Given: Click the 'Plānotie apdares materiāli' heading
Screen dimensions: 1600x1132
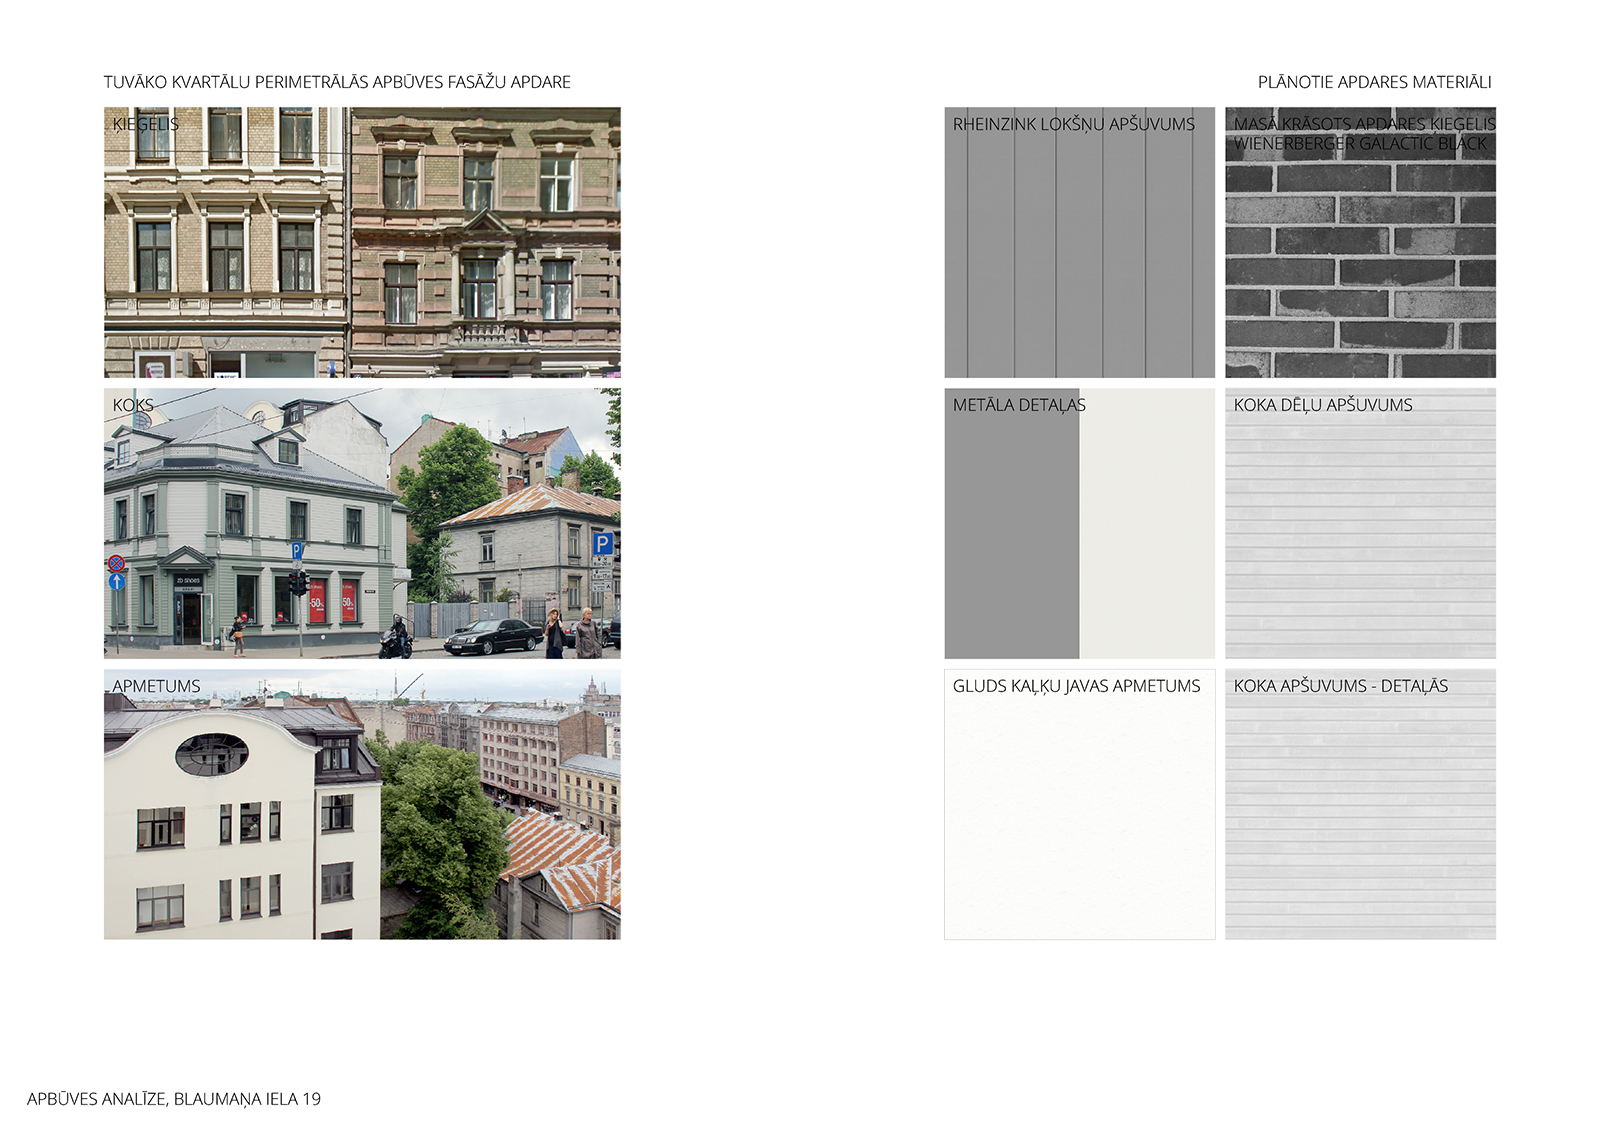Looking at the screenshot, I should pyautogui.click(x=1374, y=82).
